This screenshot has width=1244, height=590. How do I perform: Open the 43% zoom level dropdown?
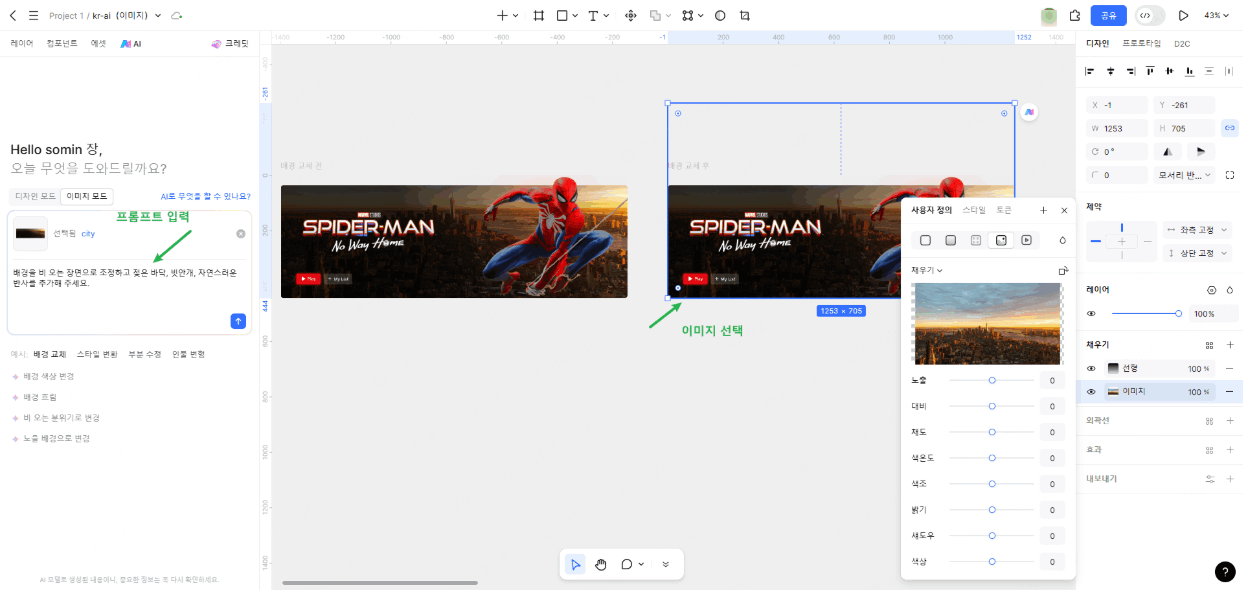click(x=1217, y=16)
